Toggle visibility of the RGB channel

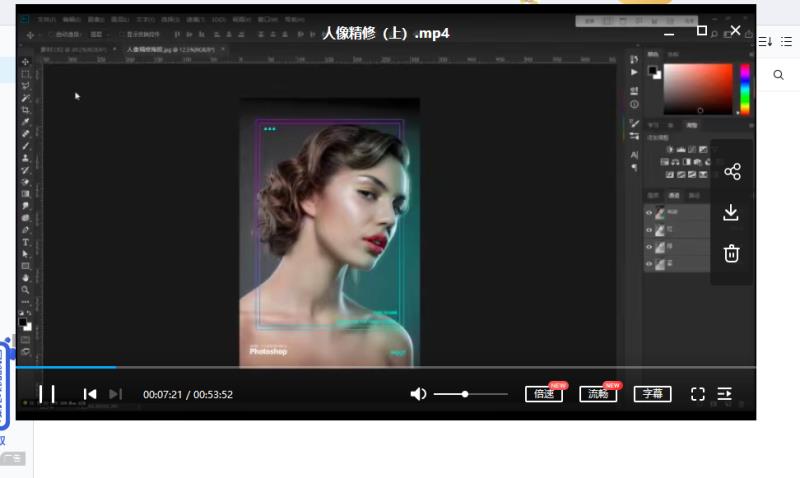(x=649, y=213)
